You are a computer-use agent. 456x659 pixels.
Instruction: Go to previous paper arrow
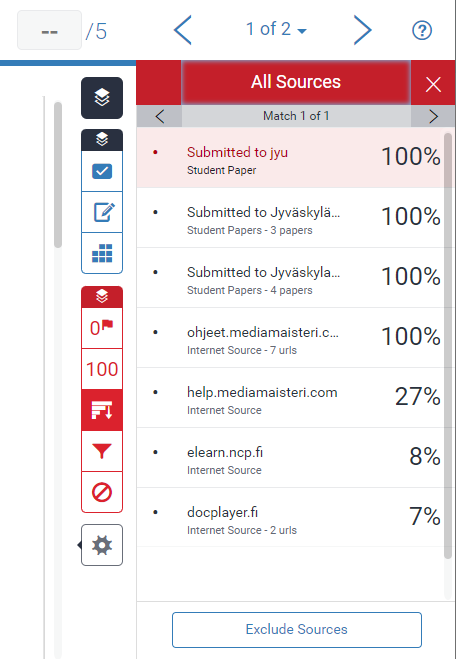point(183,30)
